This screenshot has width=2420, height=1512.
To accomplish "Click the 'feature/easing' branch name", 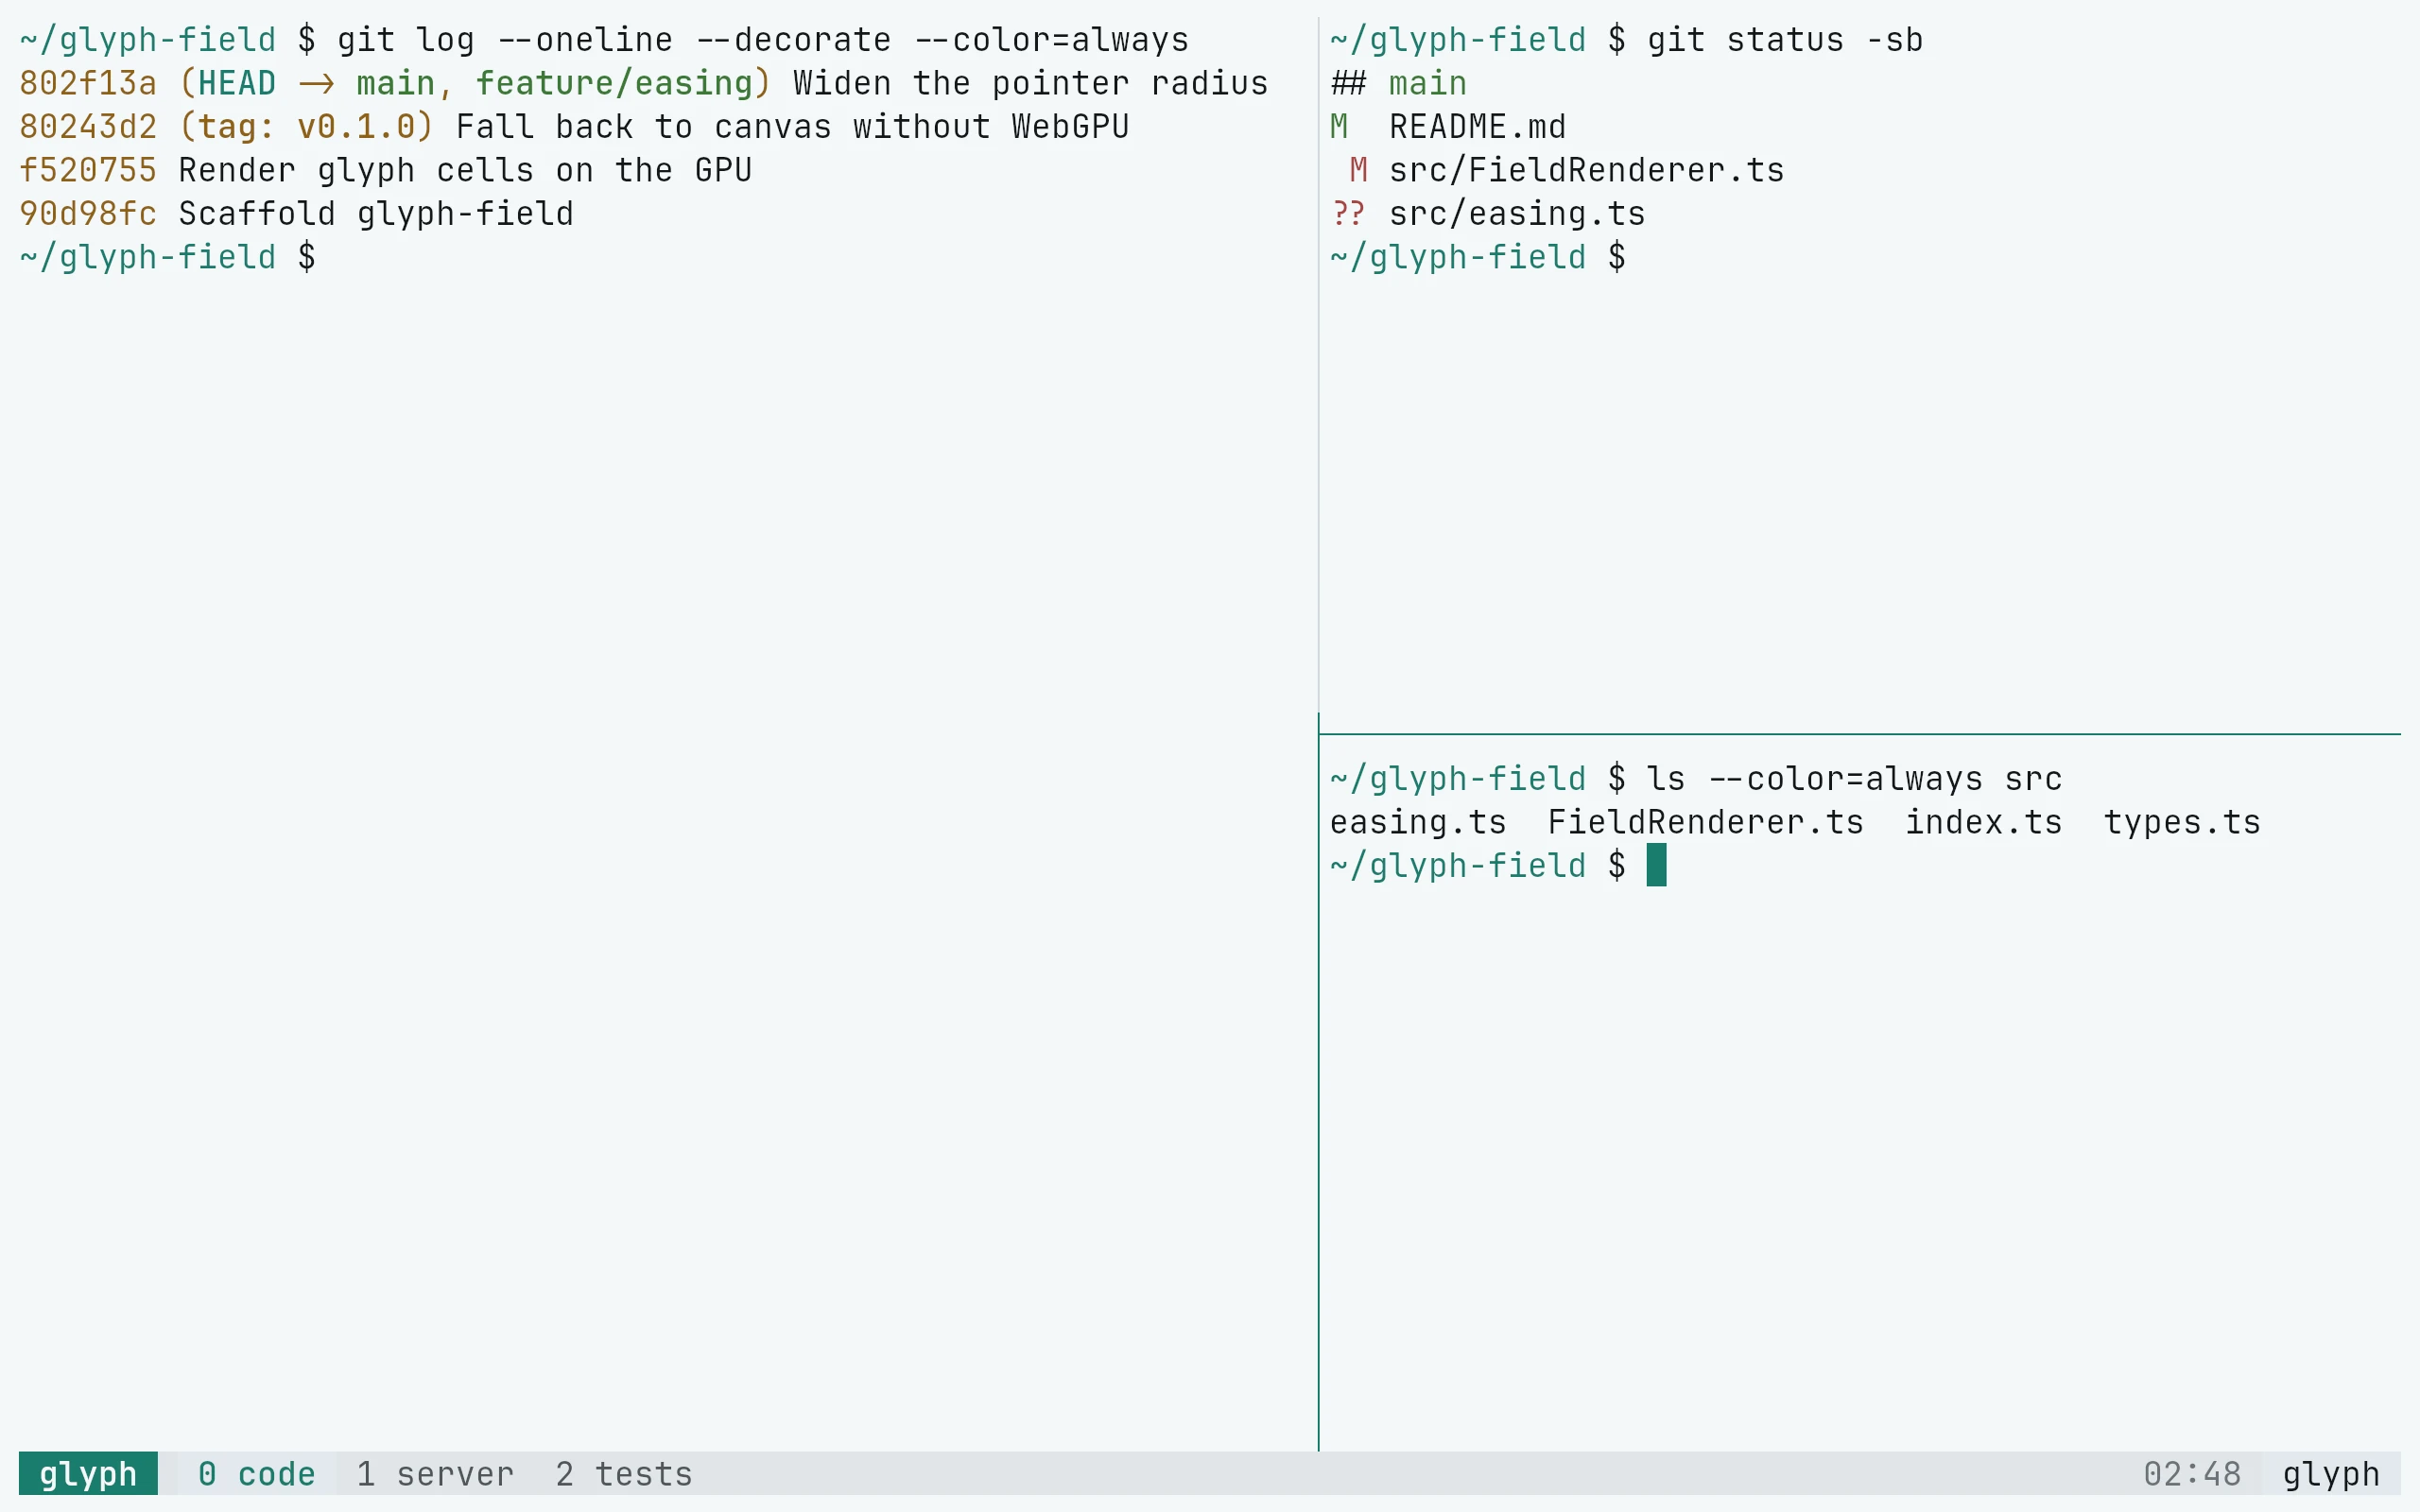I will click(614, 83).
